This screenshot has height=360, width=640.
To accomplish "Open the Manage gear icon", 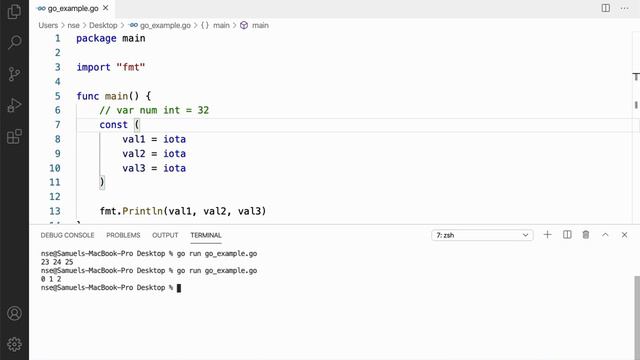I will [x=14, y=344].
